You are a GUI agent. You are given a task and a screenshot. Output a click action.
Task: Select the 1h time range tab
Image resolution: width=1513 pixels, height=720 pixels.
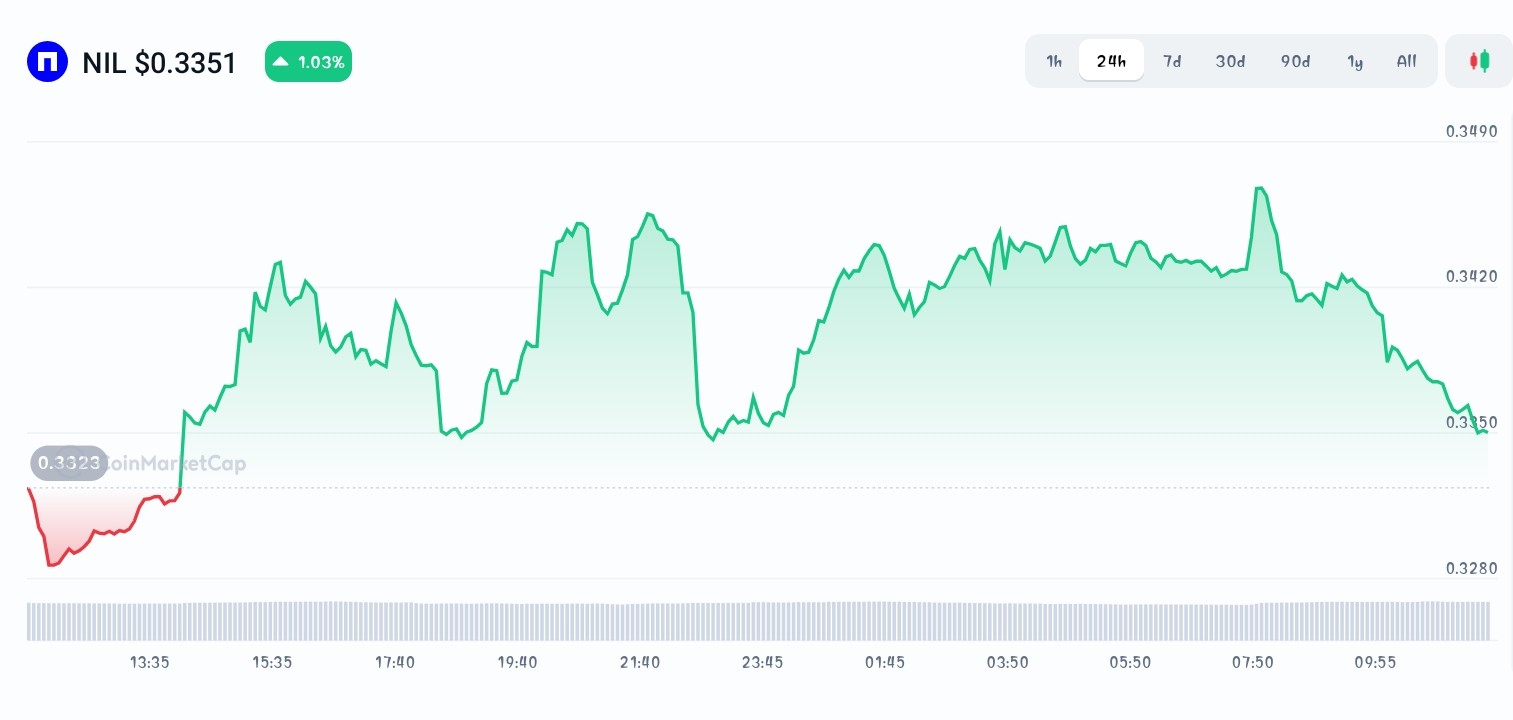(x=1054, y=61)
